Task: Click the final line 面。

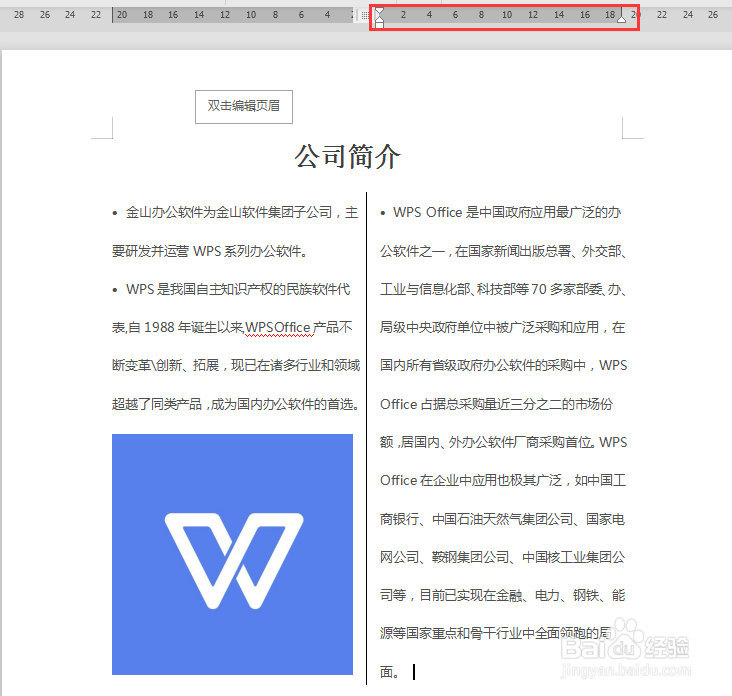Action: pyautogui.click(x=389, y=672)
